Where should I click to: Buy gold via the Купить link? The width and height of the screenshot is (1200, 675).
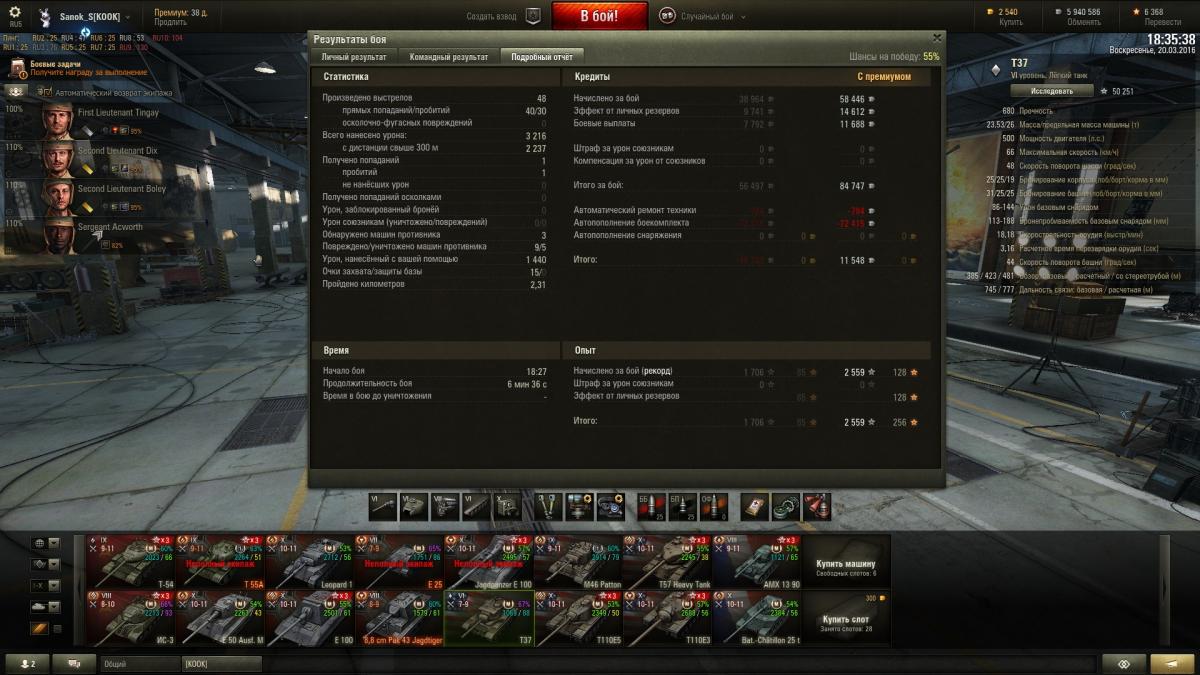click(x=1009, y=22)
